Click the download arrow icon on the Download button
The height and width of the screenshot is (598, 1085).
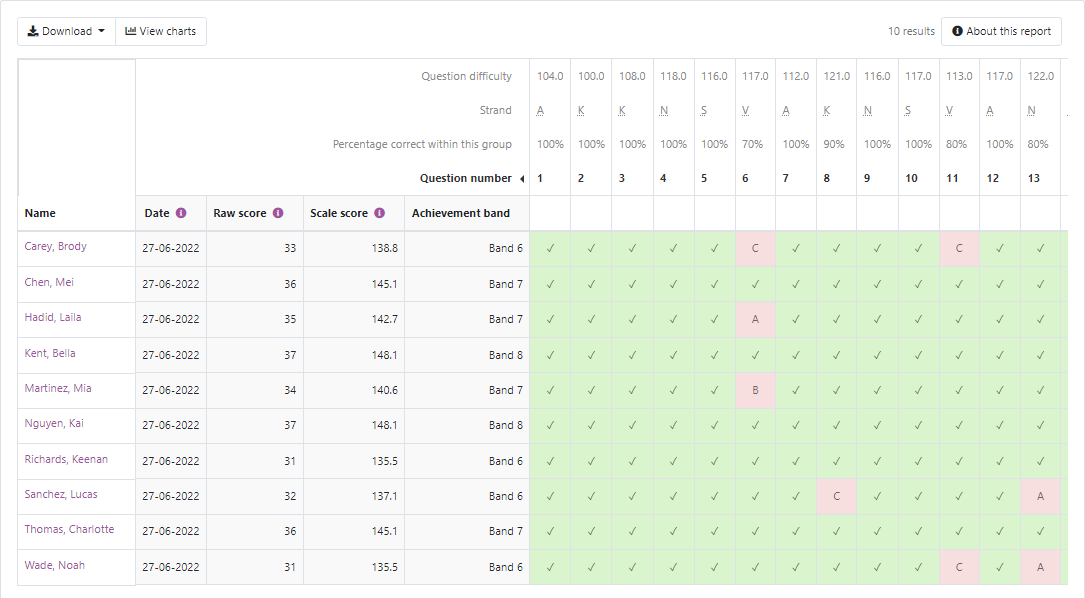click(31, 31)
